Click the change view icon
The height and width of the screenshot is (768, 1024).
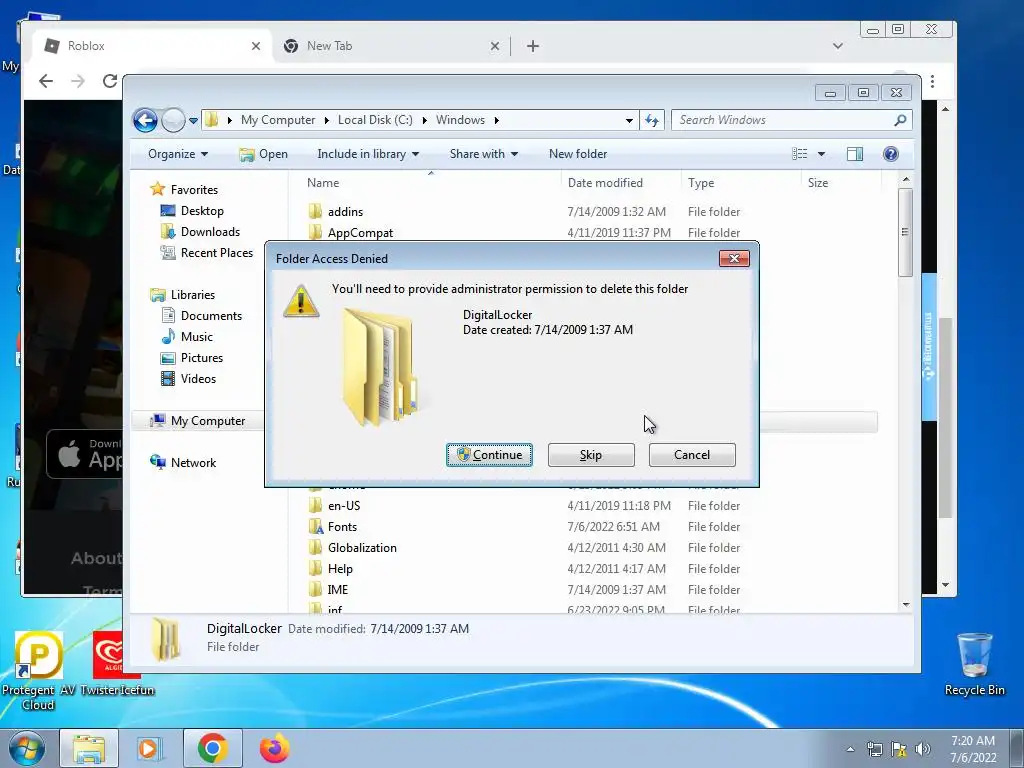tap(800, 154)
